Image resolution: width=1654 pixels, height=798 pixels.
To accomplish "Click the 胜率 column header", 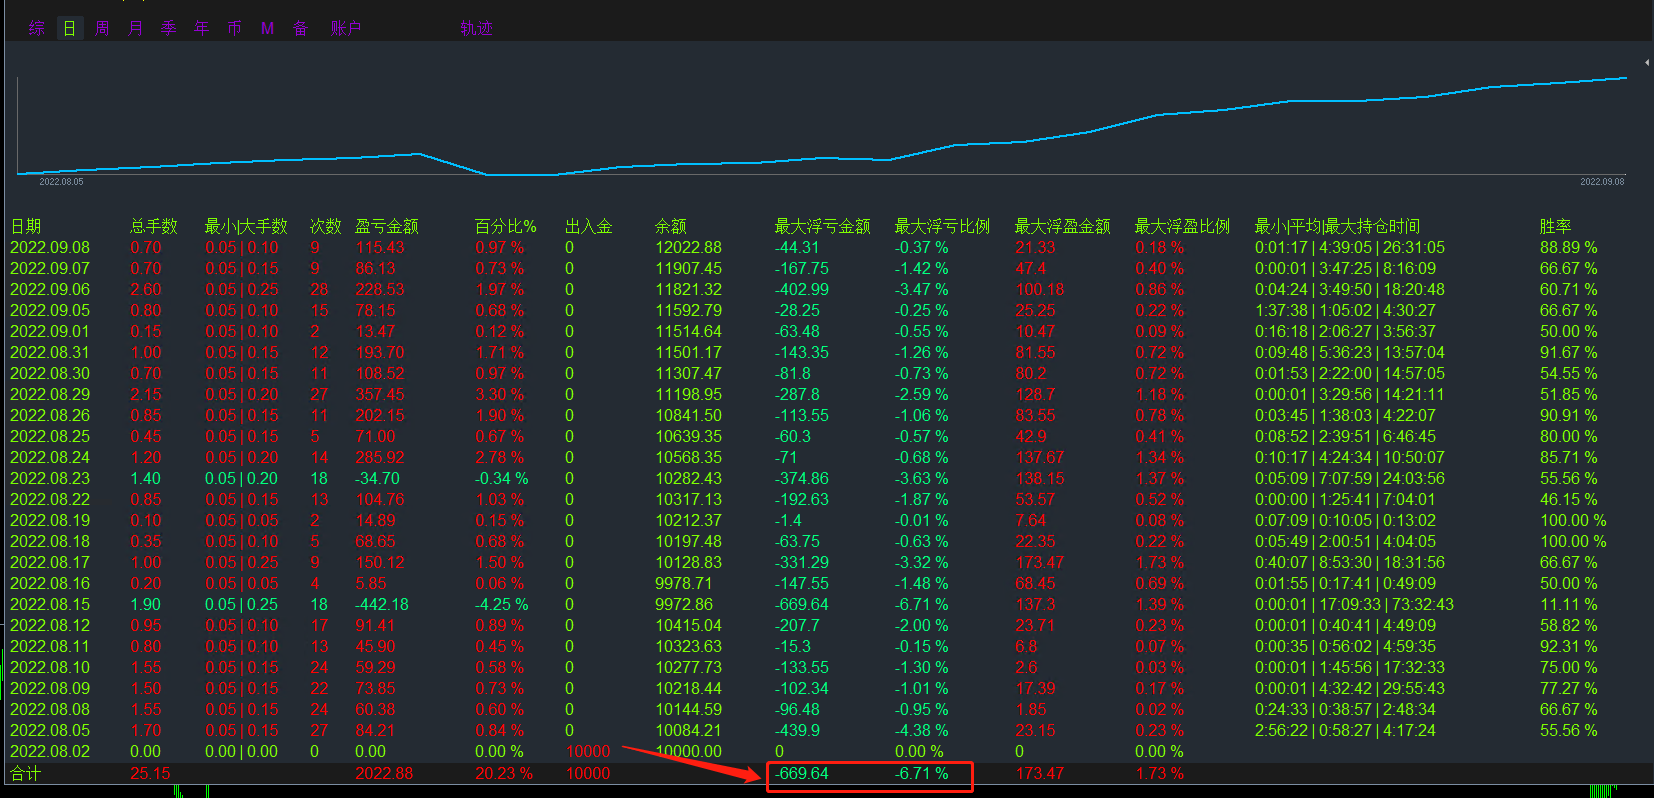I will click(1555, 226).
